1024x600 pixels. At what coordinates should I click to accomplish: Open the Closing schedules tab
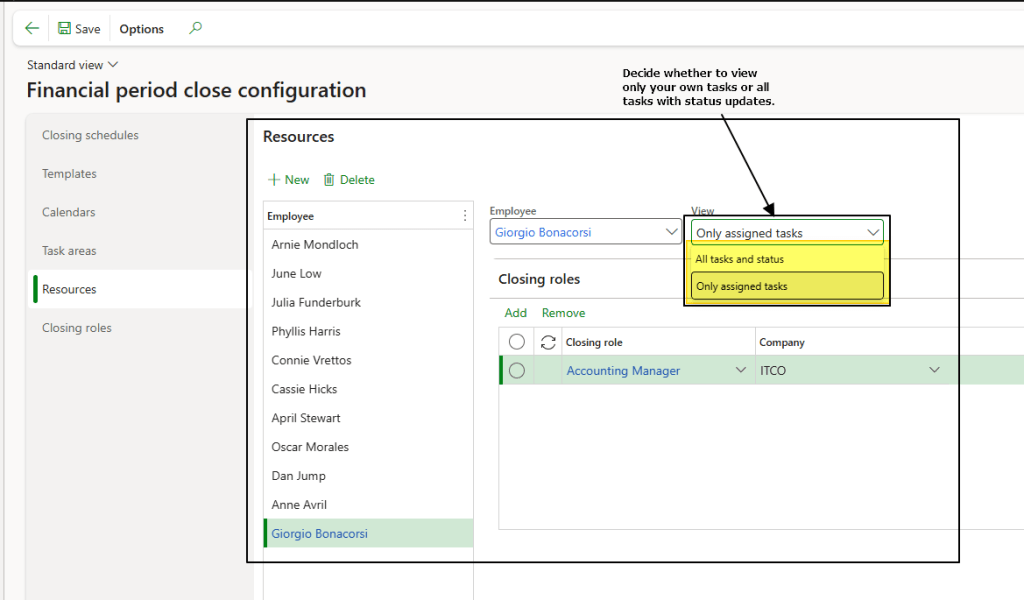coord(90,135)
